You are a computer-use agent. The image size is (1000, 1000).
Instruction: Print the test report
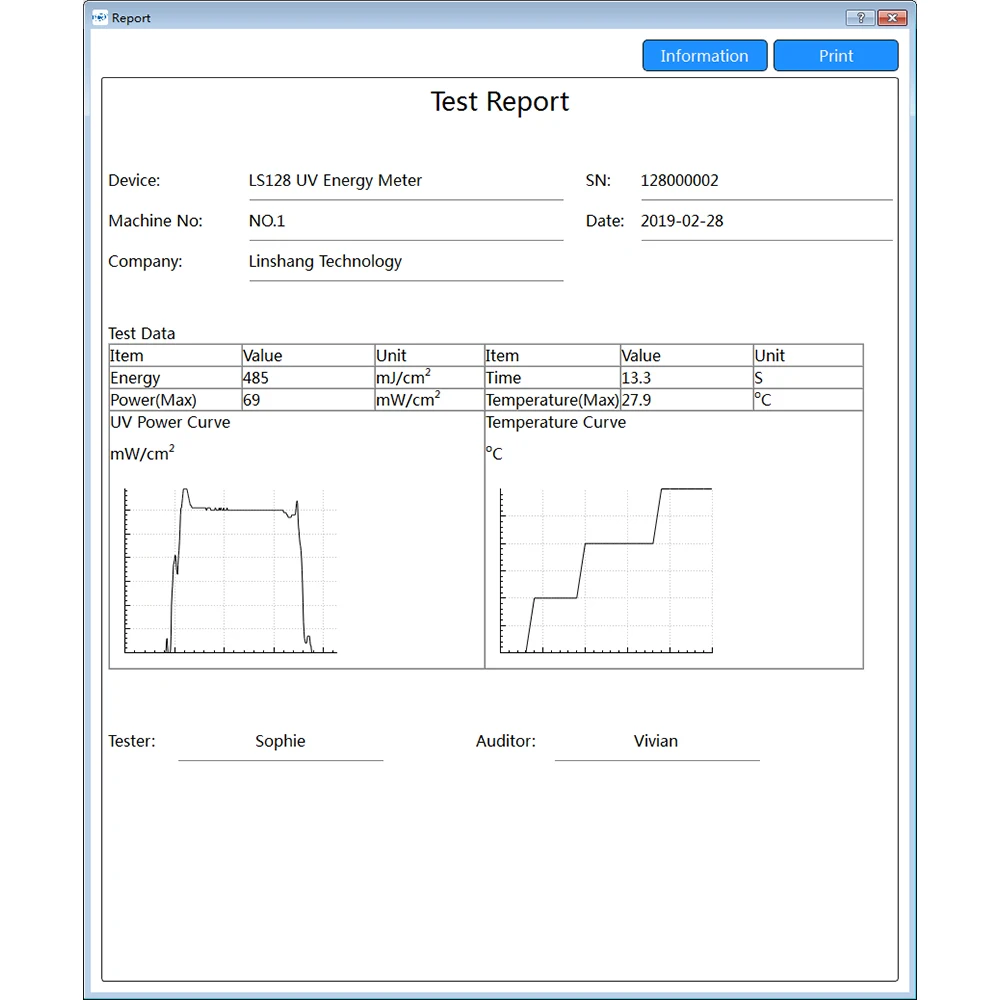(x=835, y=56)
